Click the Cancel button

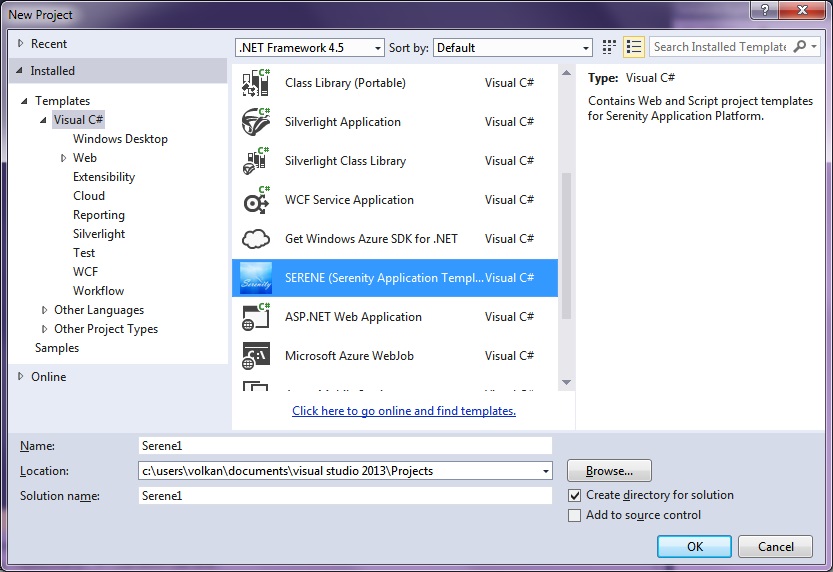click(x=775, y=547)
